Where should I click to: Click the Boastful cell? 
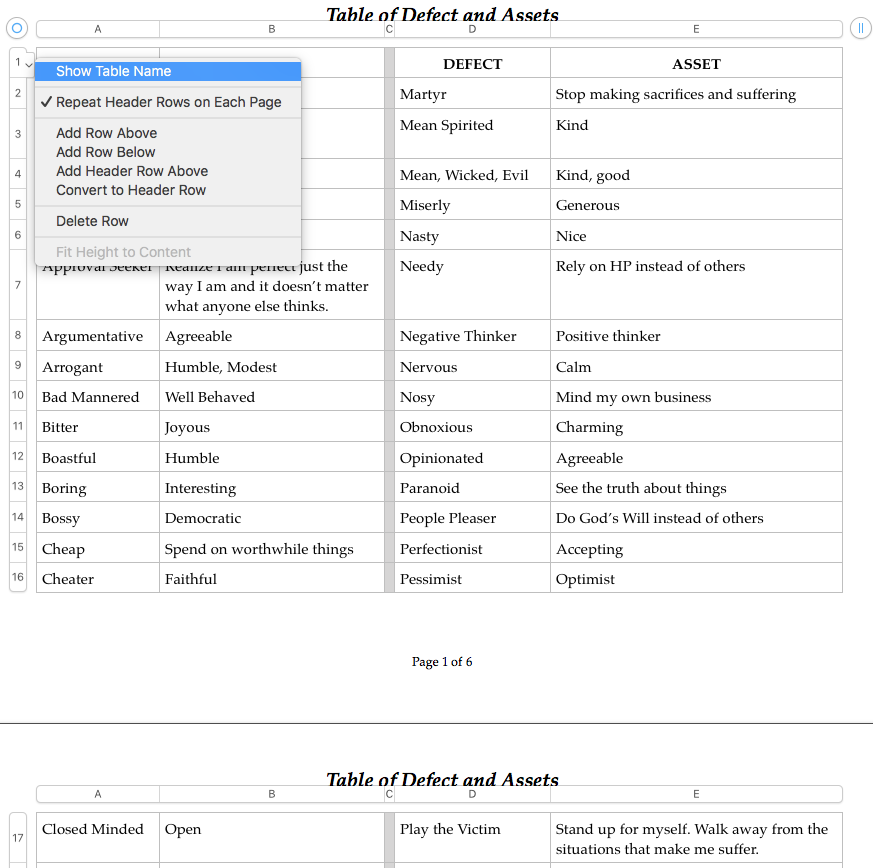(x=98, y=457)
